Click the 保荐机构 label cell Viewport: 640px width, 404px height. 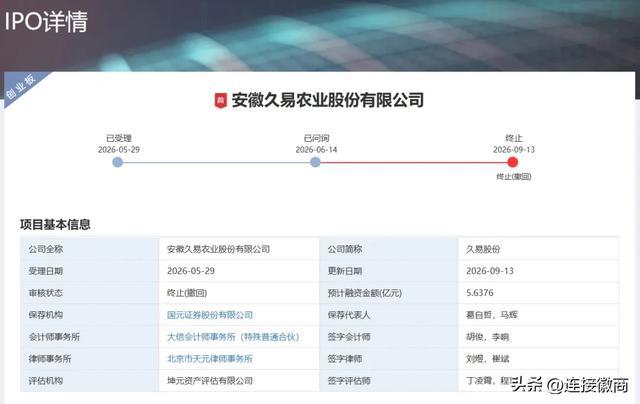click(x=90, y=315)
